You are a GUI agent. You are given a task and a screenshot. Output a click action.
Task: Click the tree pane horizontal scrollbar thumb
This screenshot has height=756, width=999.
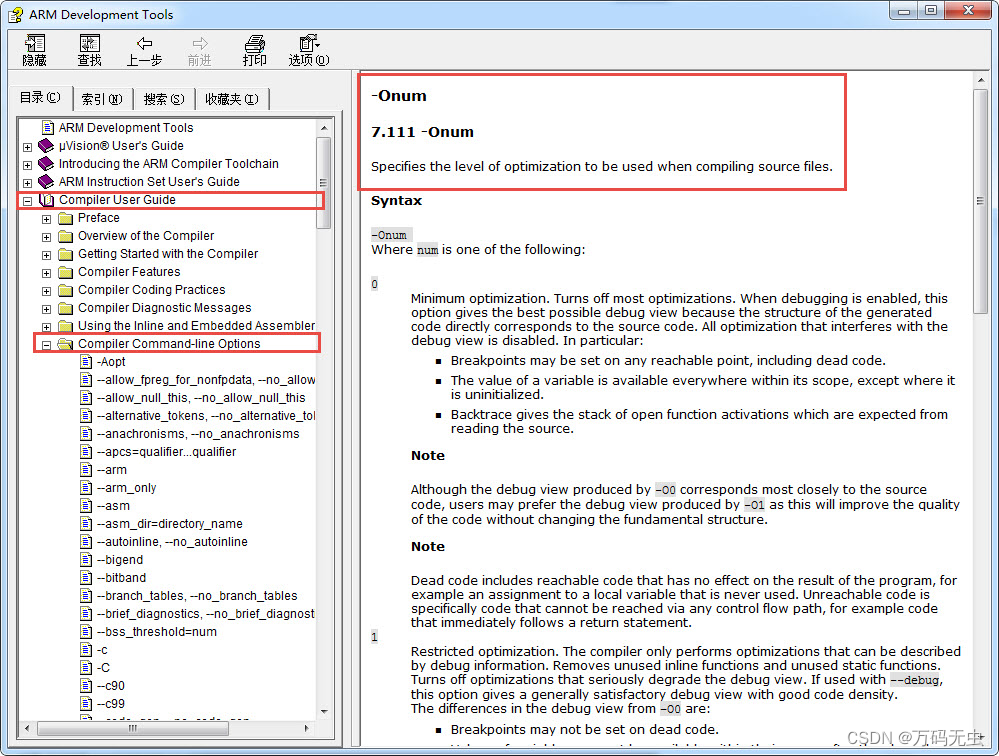pos(133,728)
